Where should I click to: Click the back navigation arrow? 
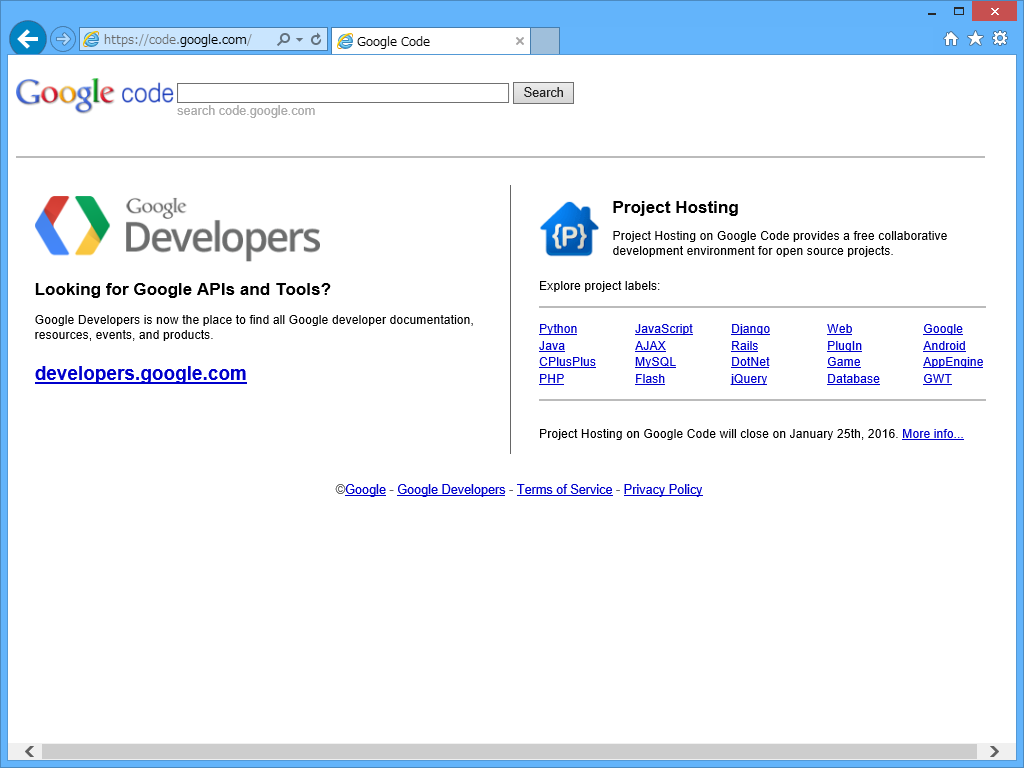tap(27, 38)
